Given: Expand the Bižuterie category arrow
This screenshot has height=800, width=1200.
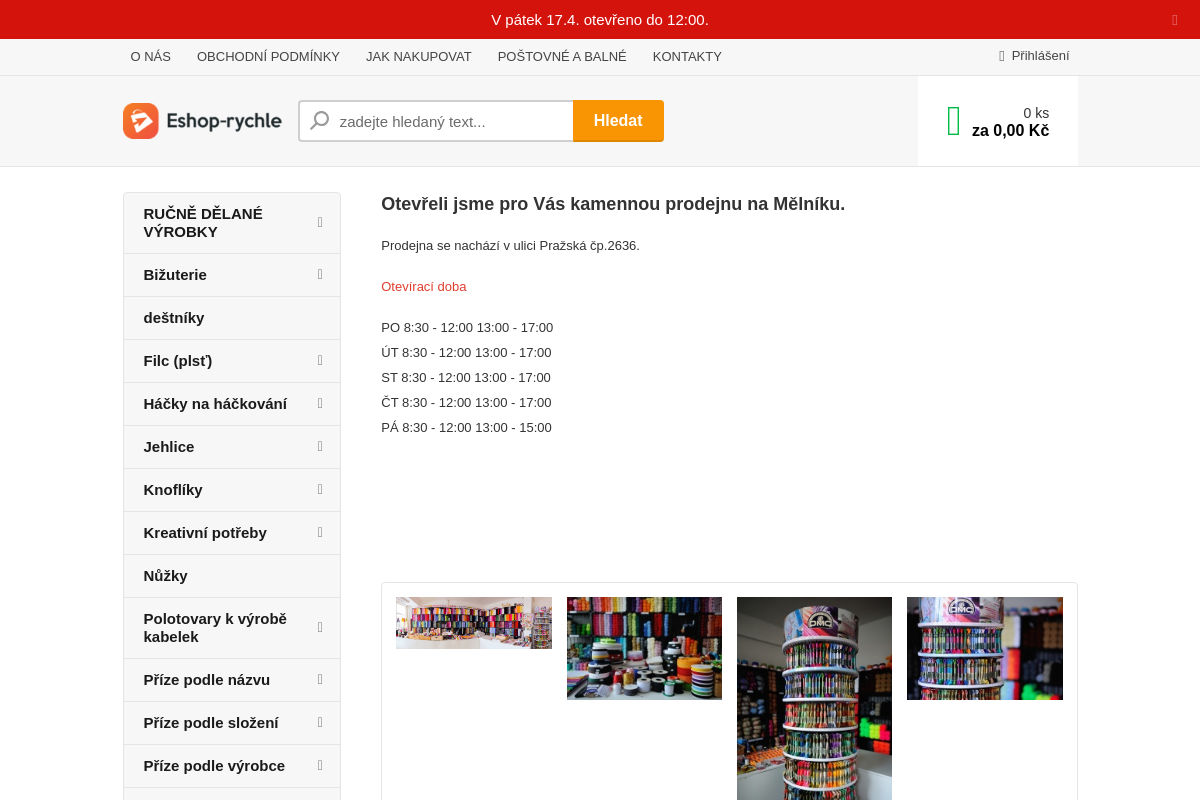Looking at the screenshot, I should tap(320, 274).
